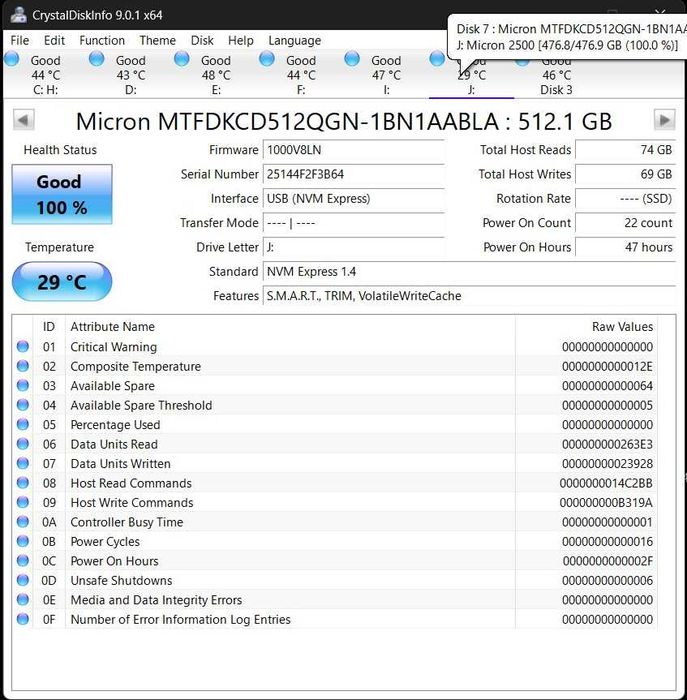
Task: Click status orb for Media and Data Integrity Errors
Action: coord(23,600)
